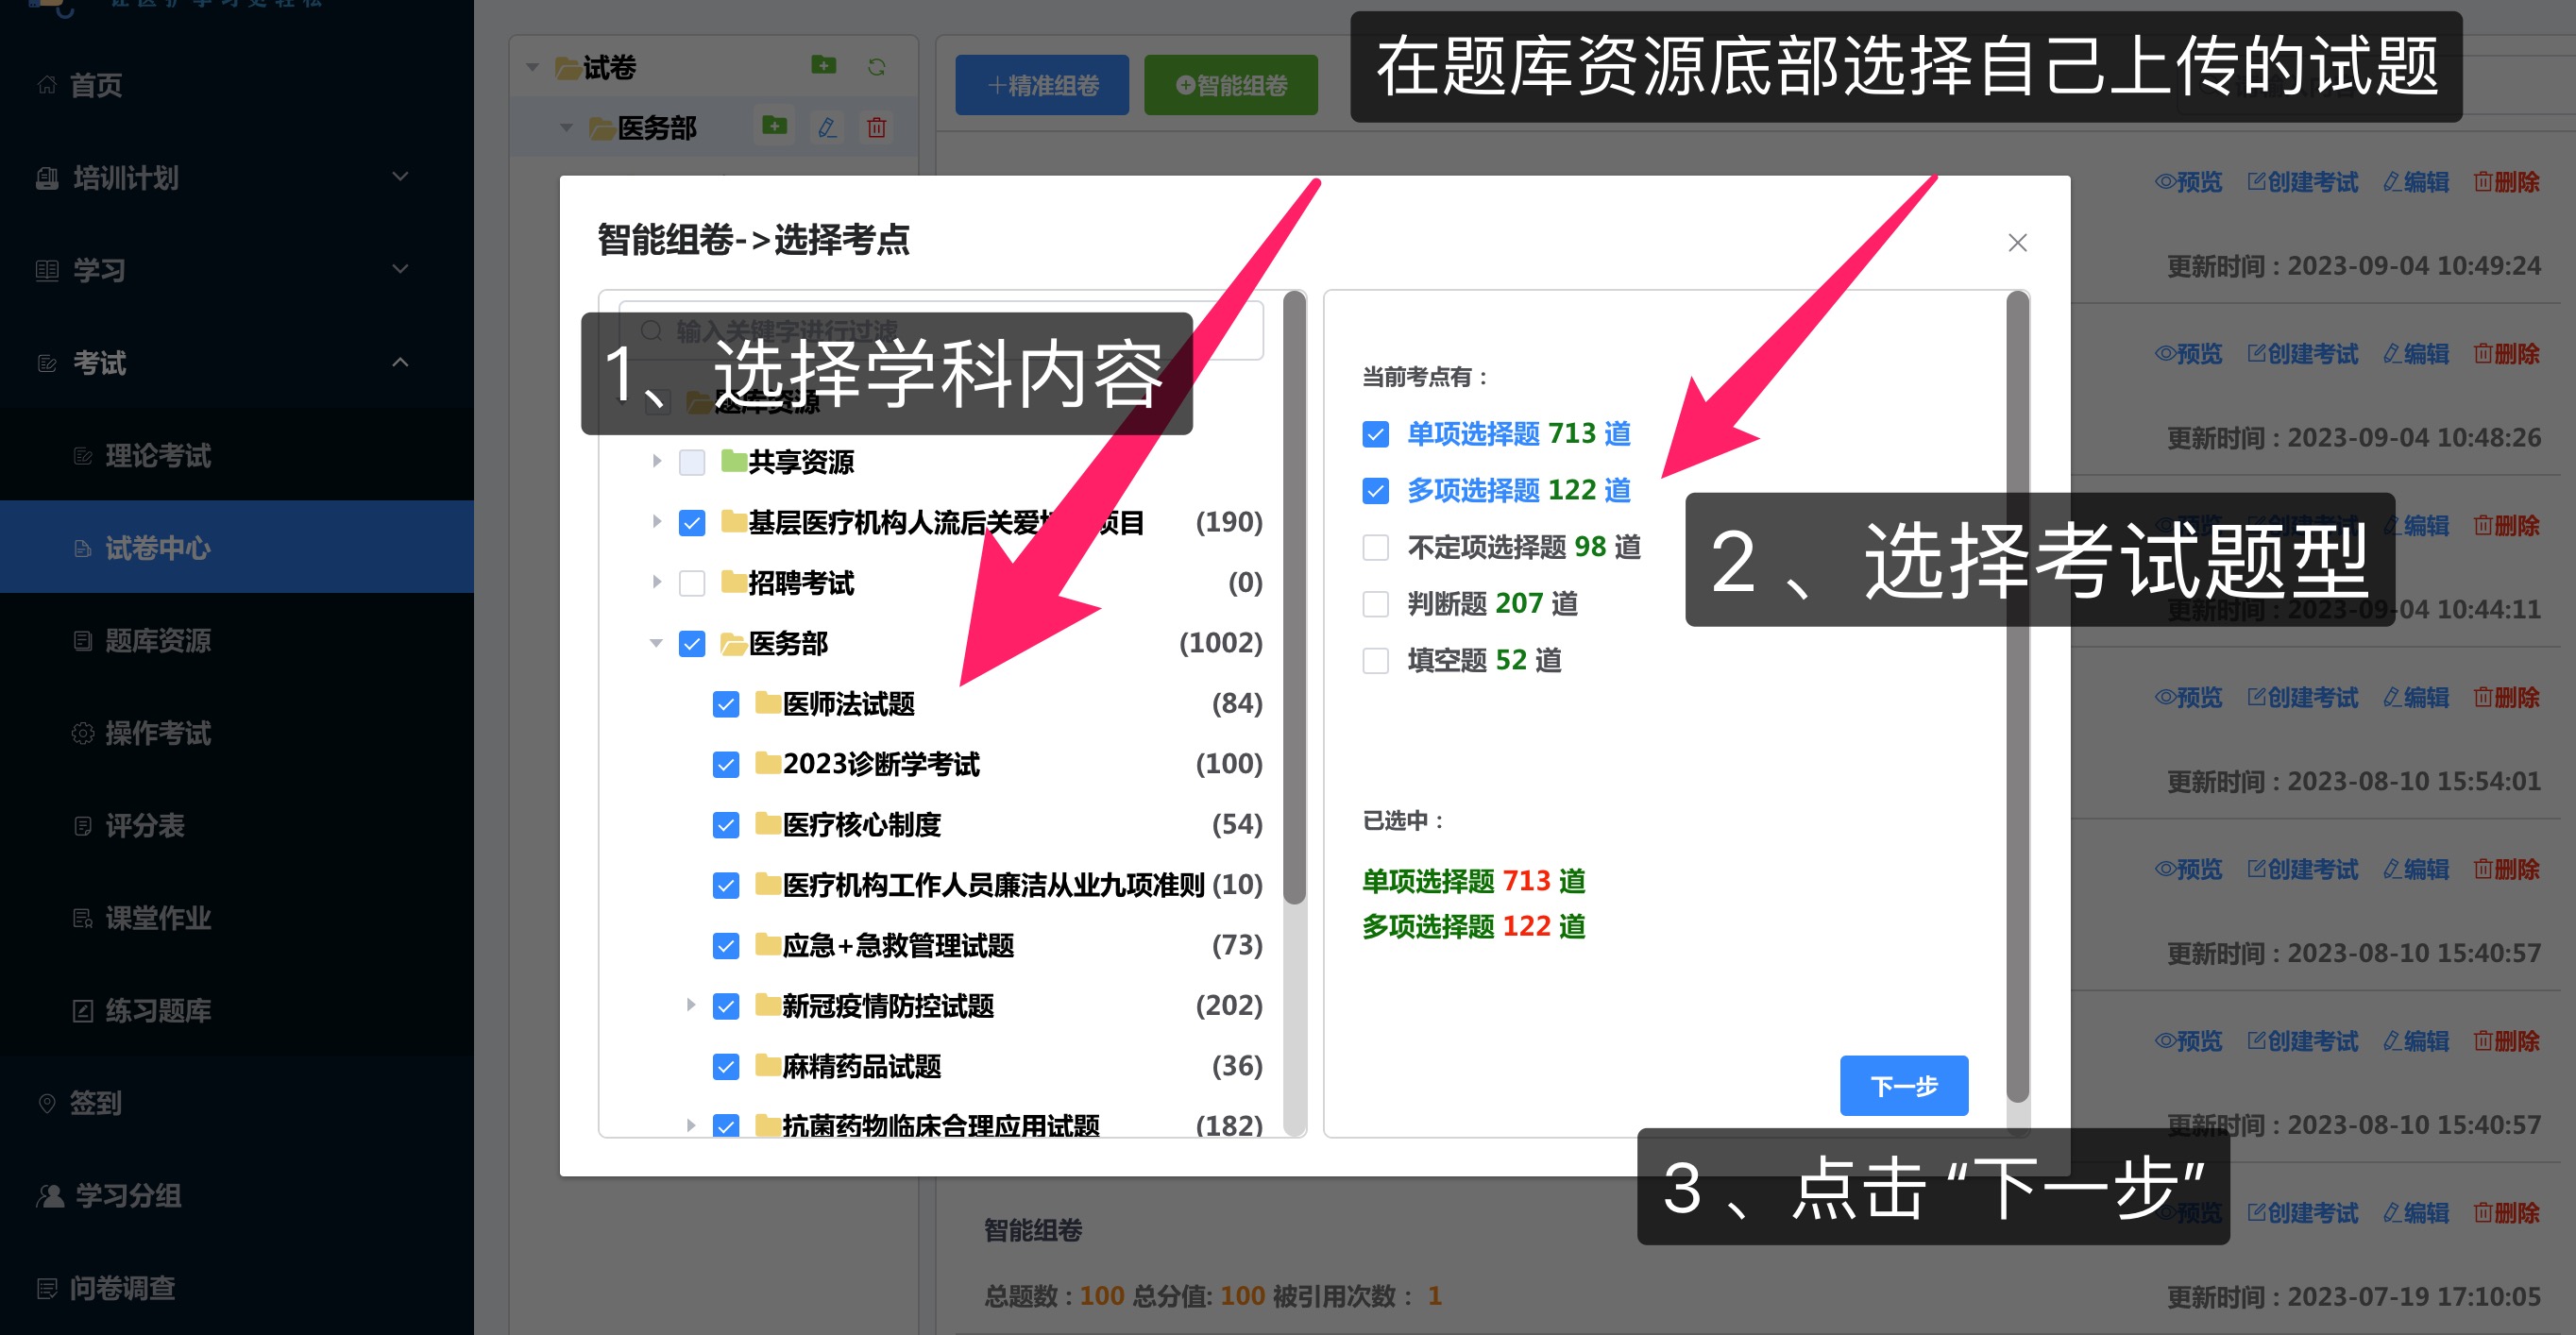Click the keyword filter input field

point(940,330)
